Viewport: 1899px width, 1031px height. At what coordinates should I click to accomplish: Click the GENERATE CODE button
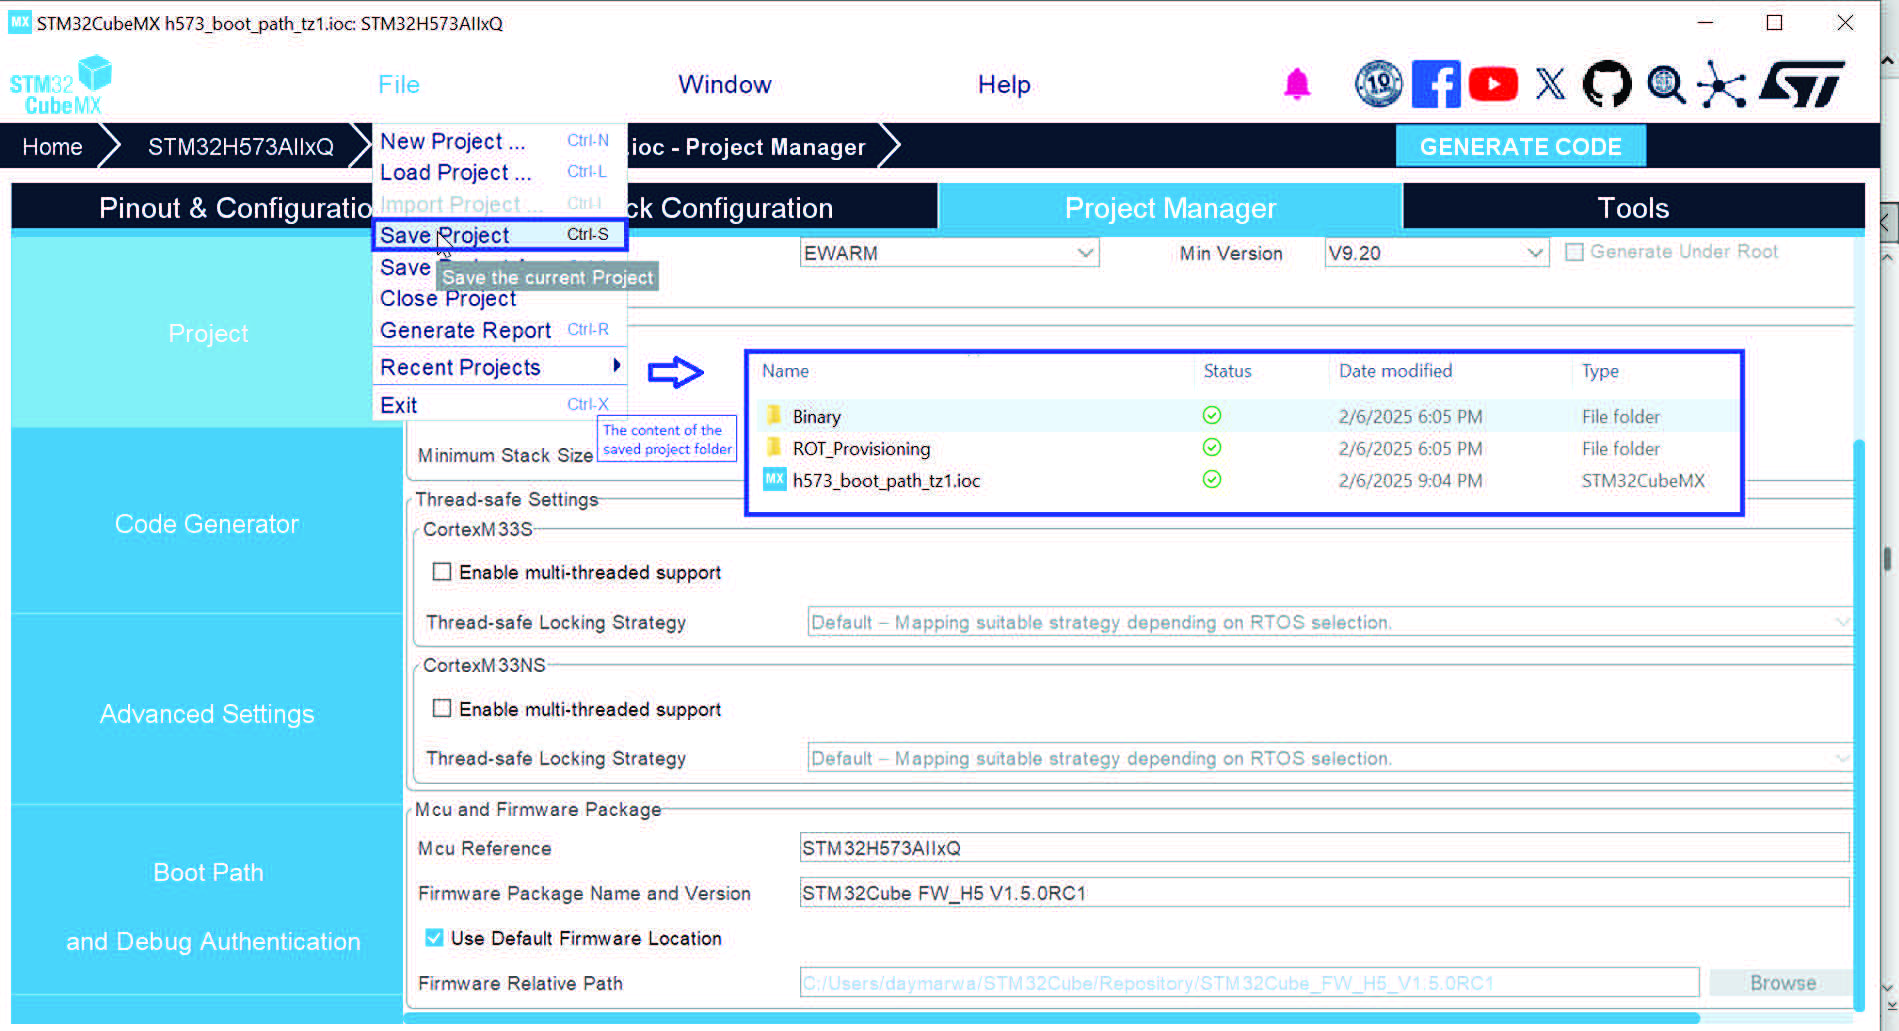[x=1520, y=146]
